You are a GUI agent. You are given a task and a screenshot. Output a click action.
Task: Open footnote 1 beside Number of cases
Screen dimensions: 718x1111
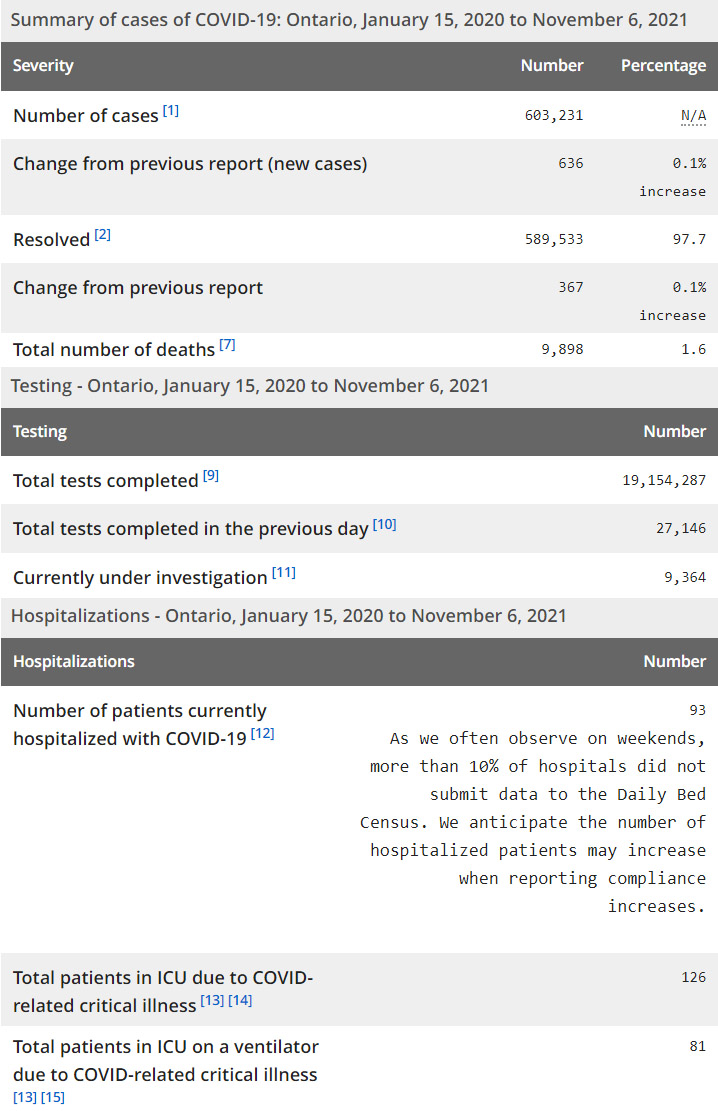pos(171,110)
